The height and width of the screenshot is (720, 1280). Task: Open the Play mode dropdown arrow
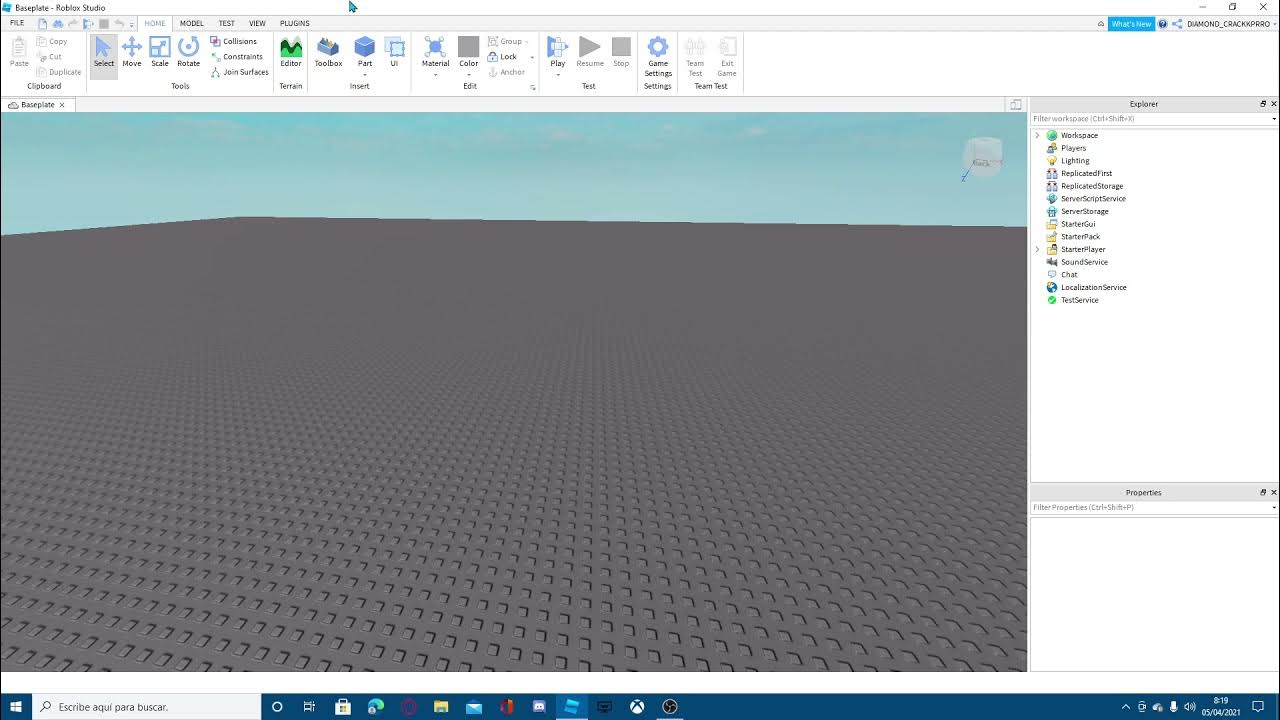point(558,75)
